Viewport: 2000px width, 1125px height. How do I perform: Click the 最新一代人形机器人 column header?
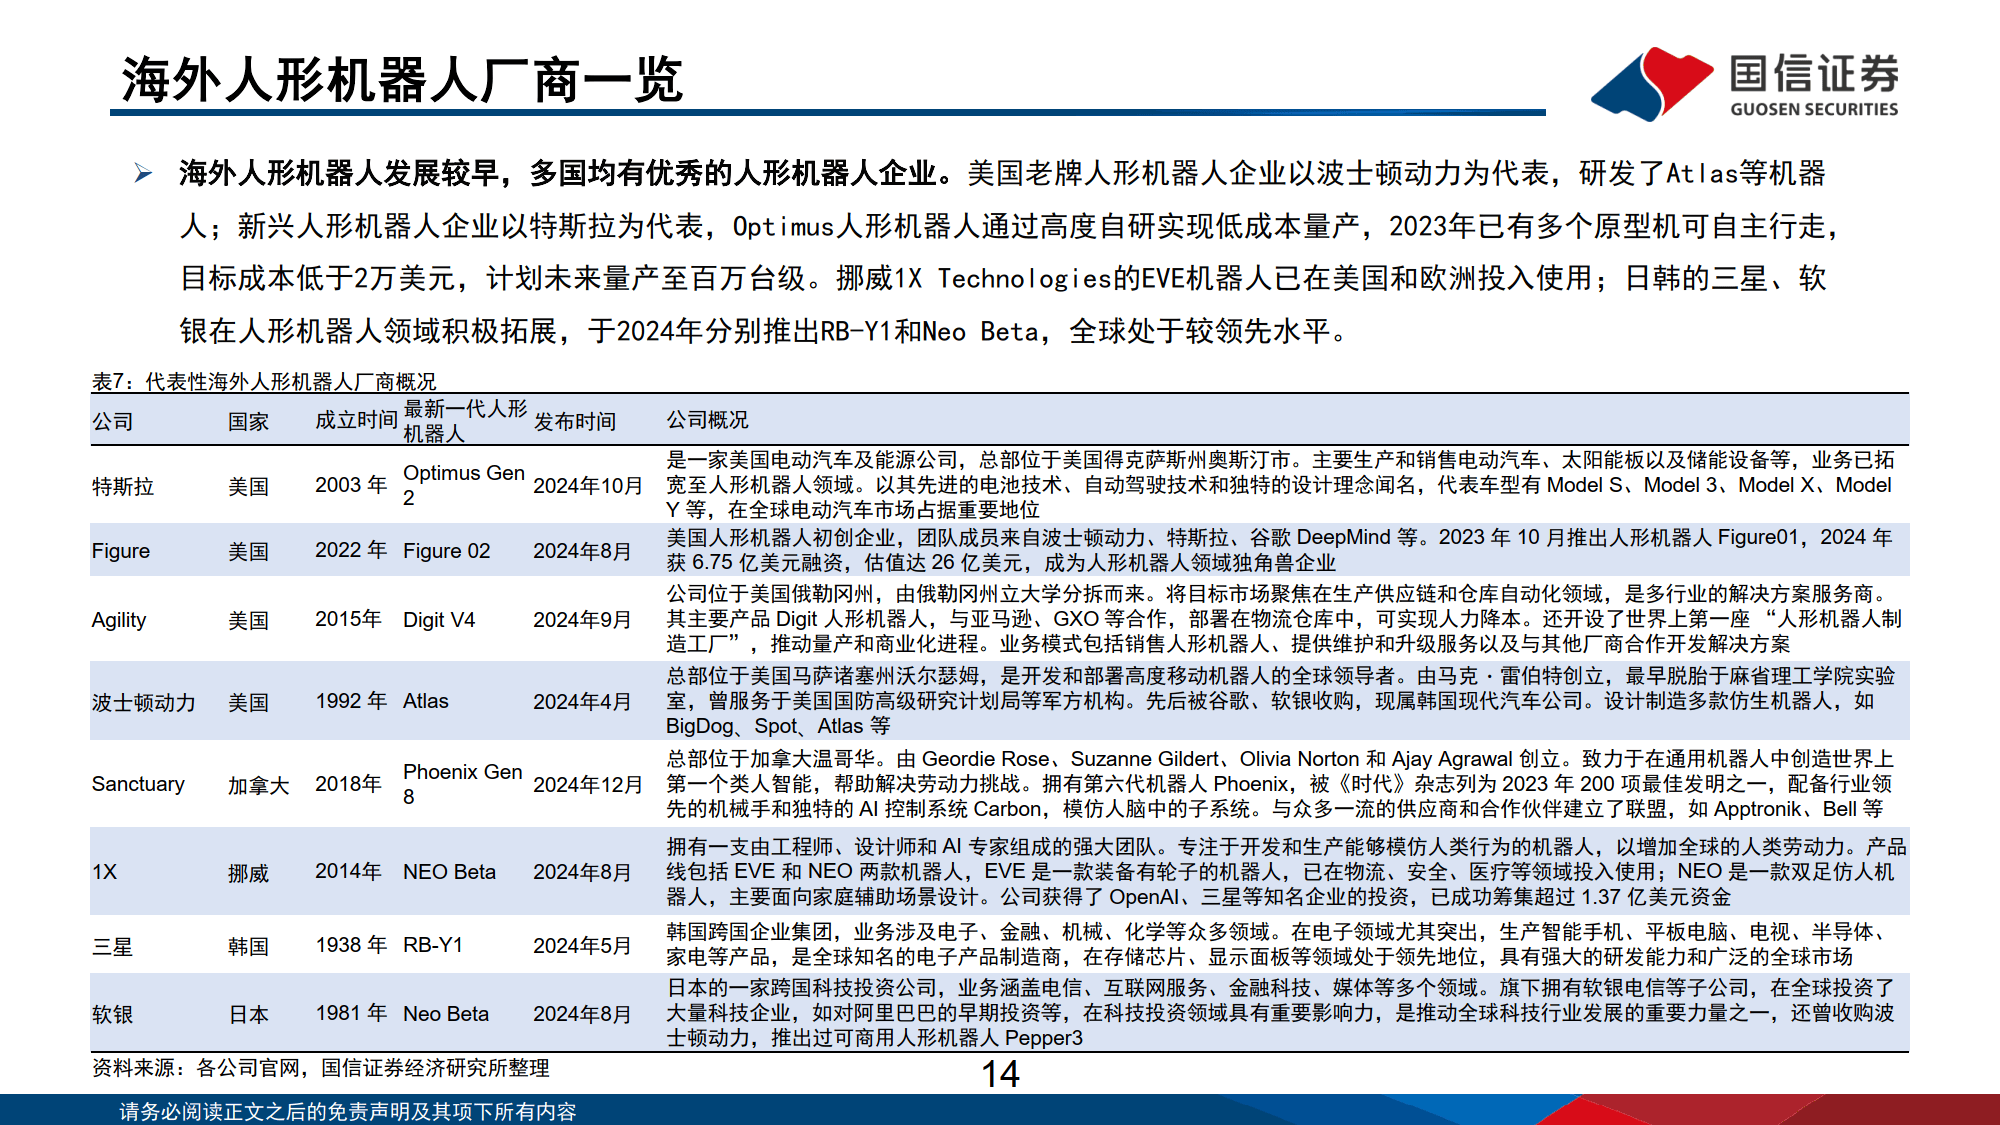(465, 421)
